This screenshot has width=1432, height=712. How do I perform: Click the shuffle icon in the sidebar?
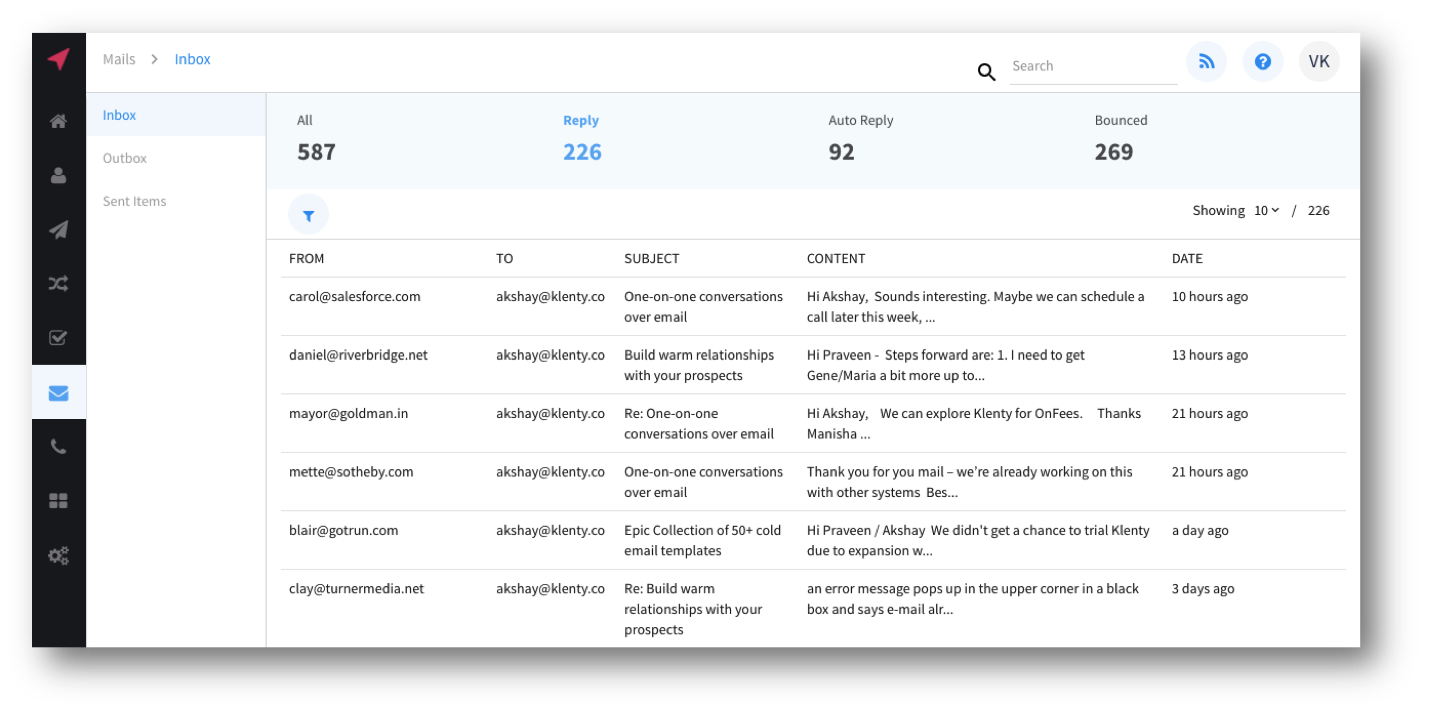coord(57,283)
